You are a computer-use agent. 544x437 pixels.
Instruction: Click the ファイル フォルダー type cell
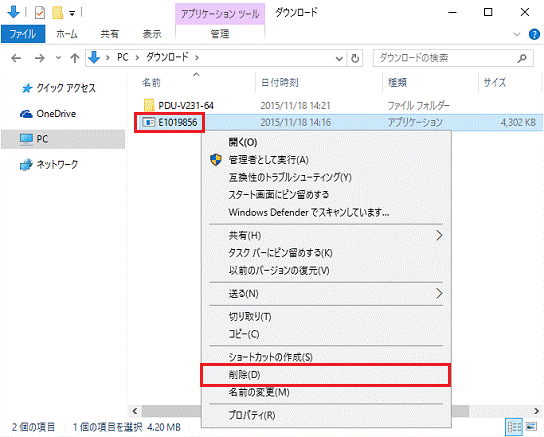[x=418, y=105]
